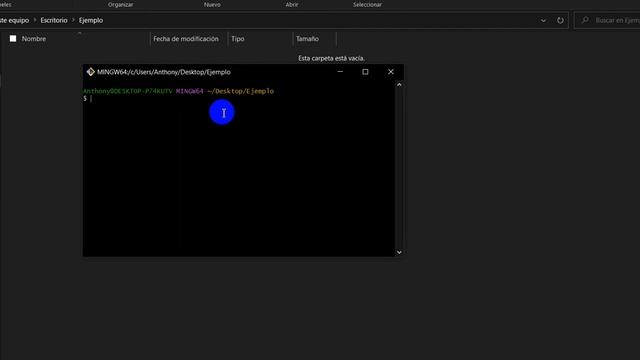Tick the select-all checkbox beside Nombre
The height and width of the screenshot is (360, 640).
point(13,38)
